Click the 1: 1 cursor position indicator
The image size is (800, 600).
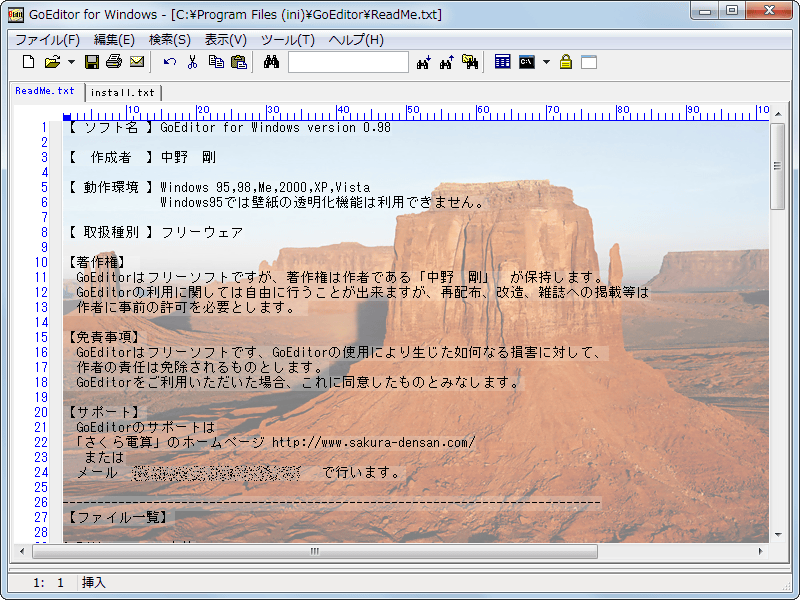point(48,582)
